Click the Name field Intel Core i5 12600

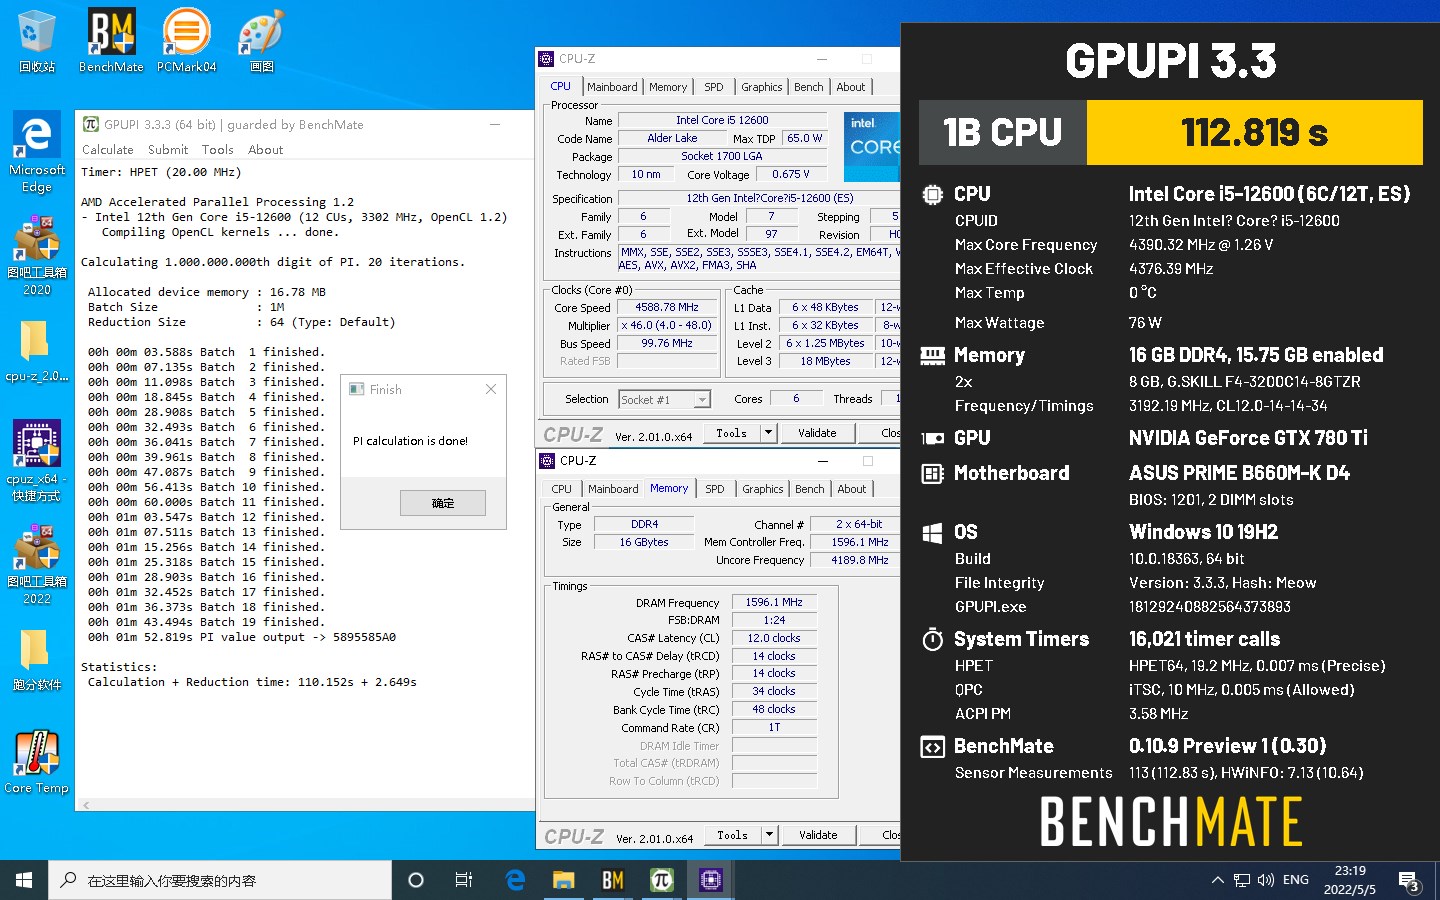tap(722, 120)
